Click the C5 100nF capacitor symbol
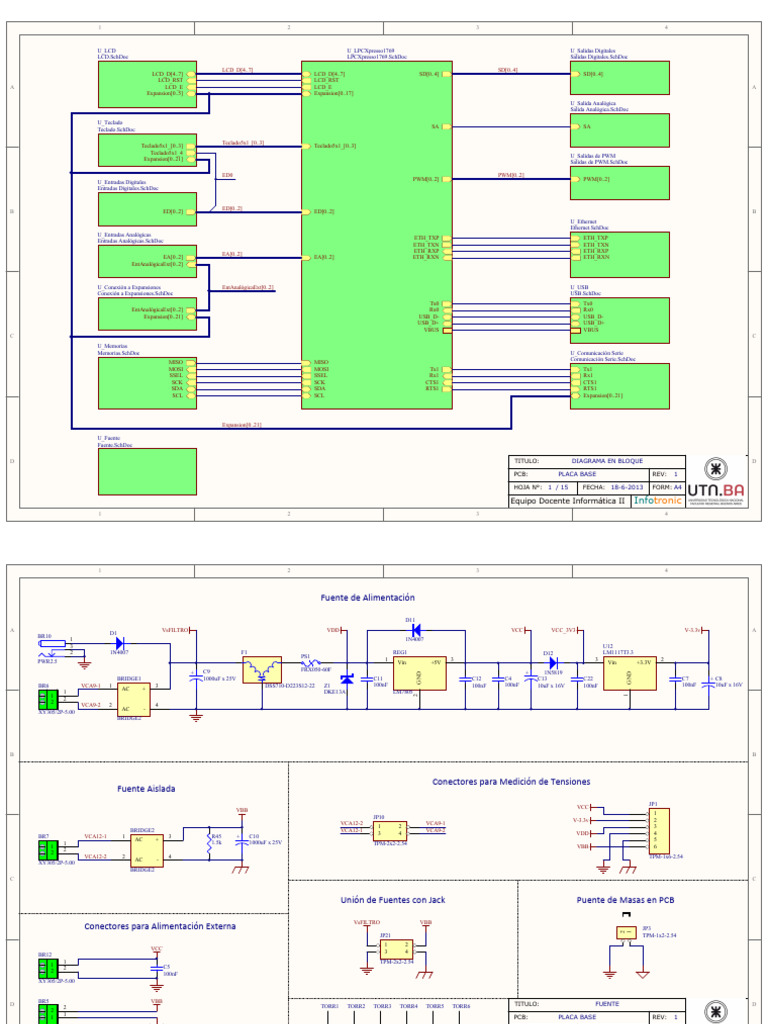 click(x=156, y=969)
